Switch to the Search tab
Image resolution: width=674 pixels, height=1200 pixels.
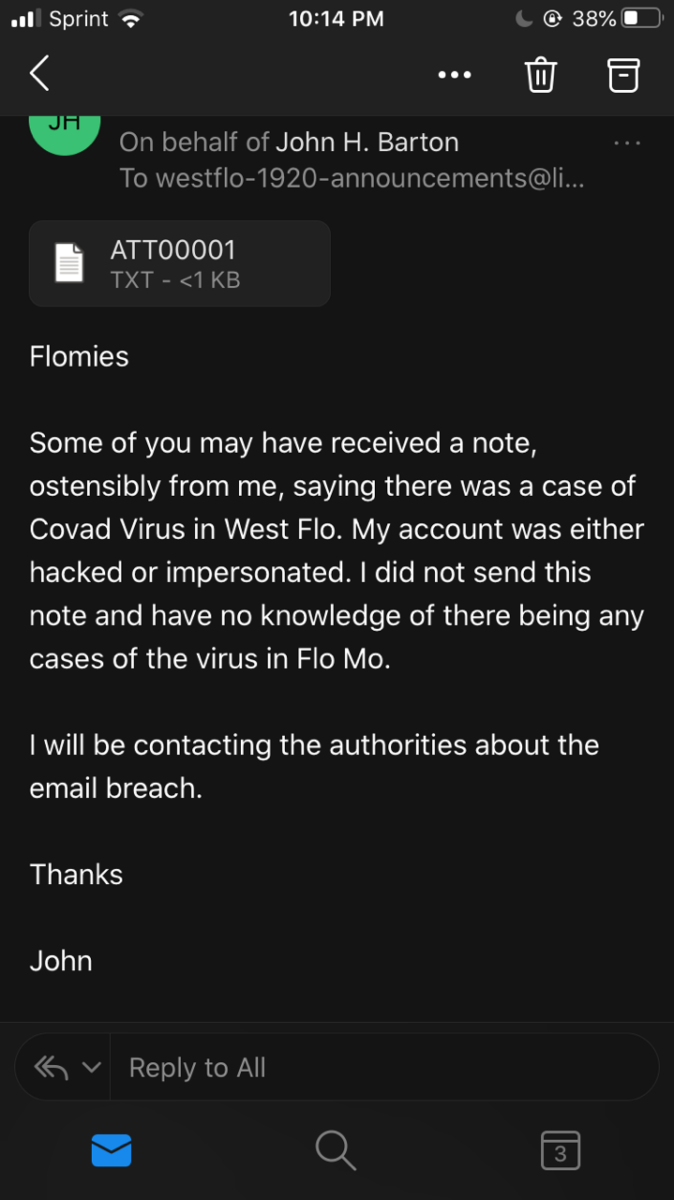[x=336, y=1151]
